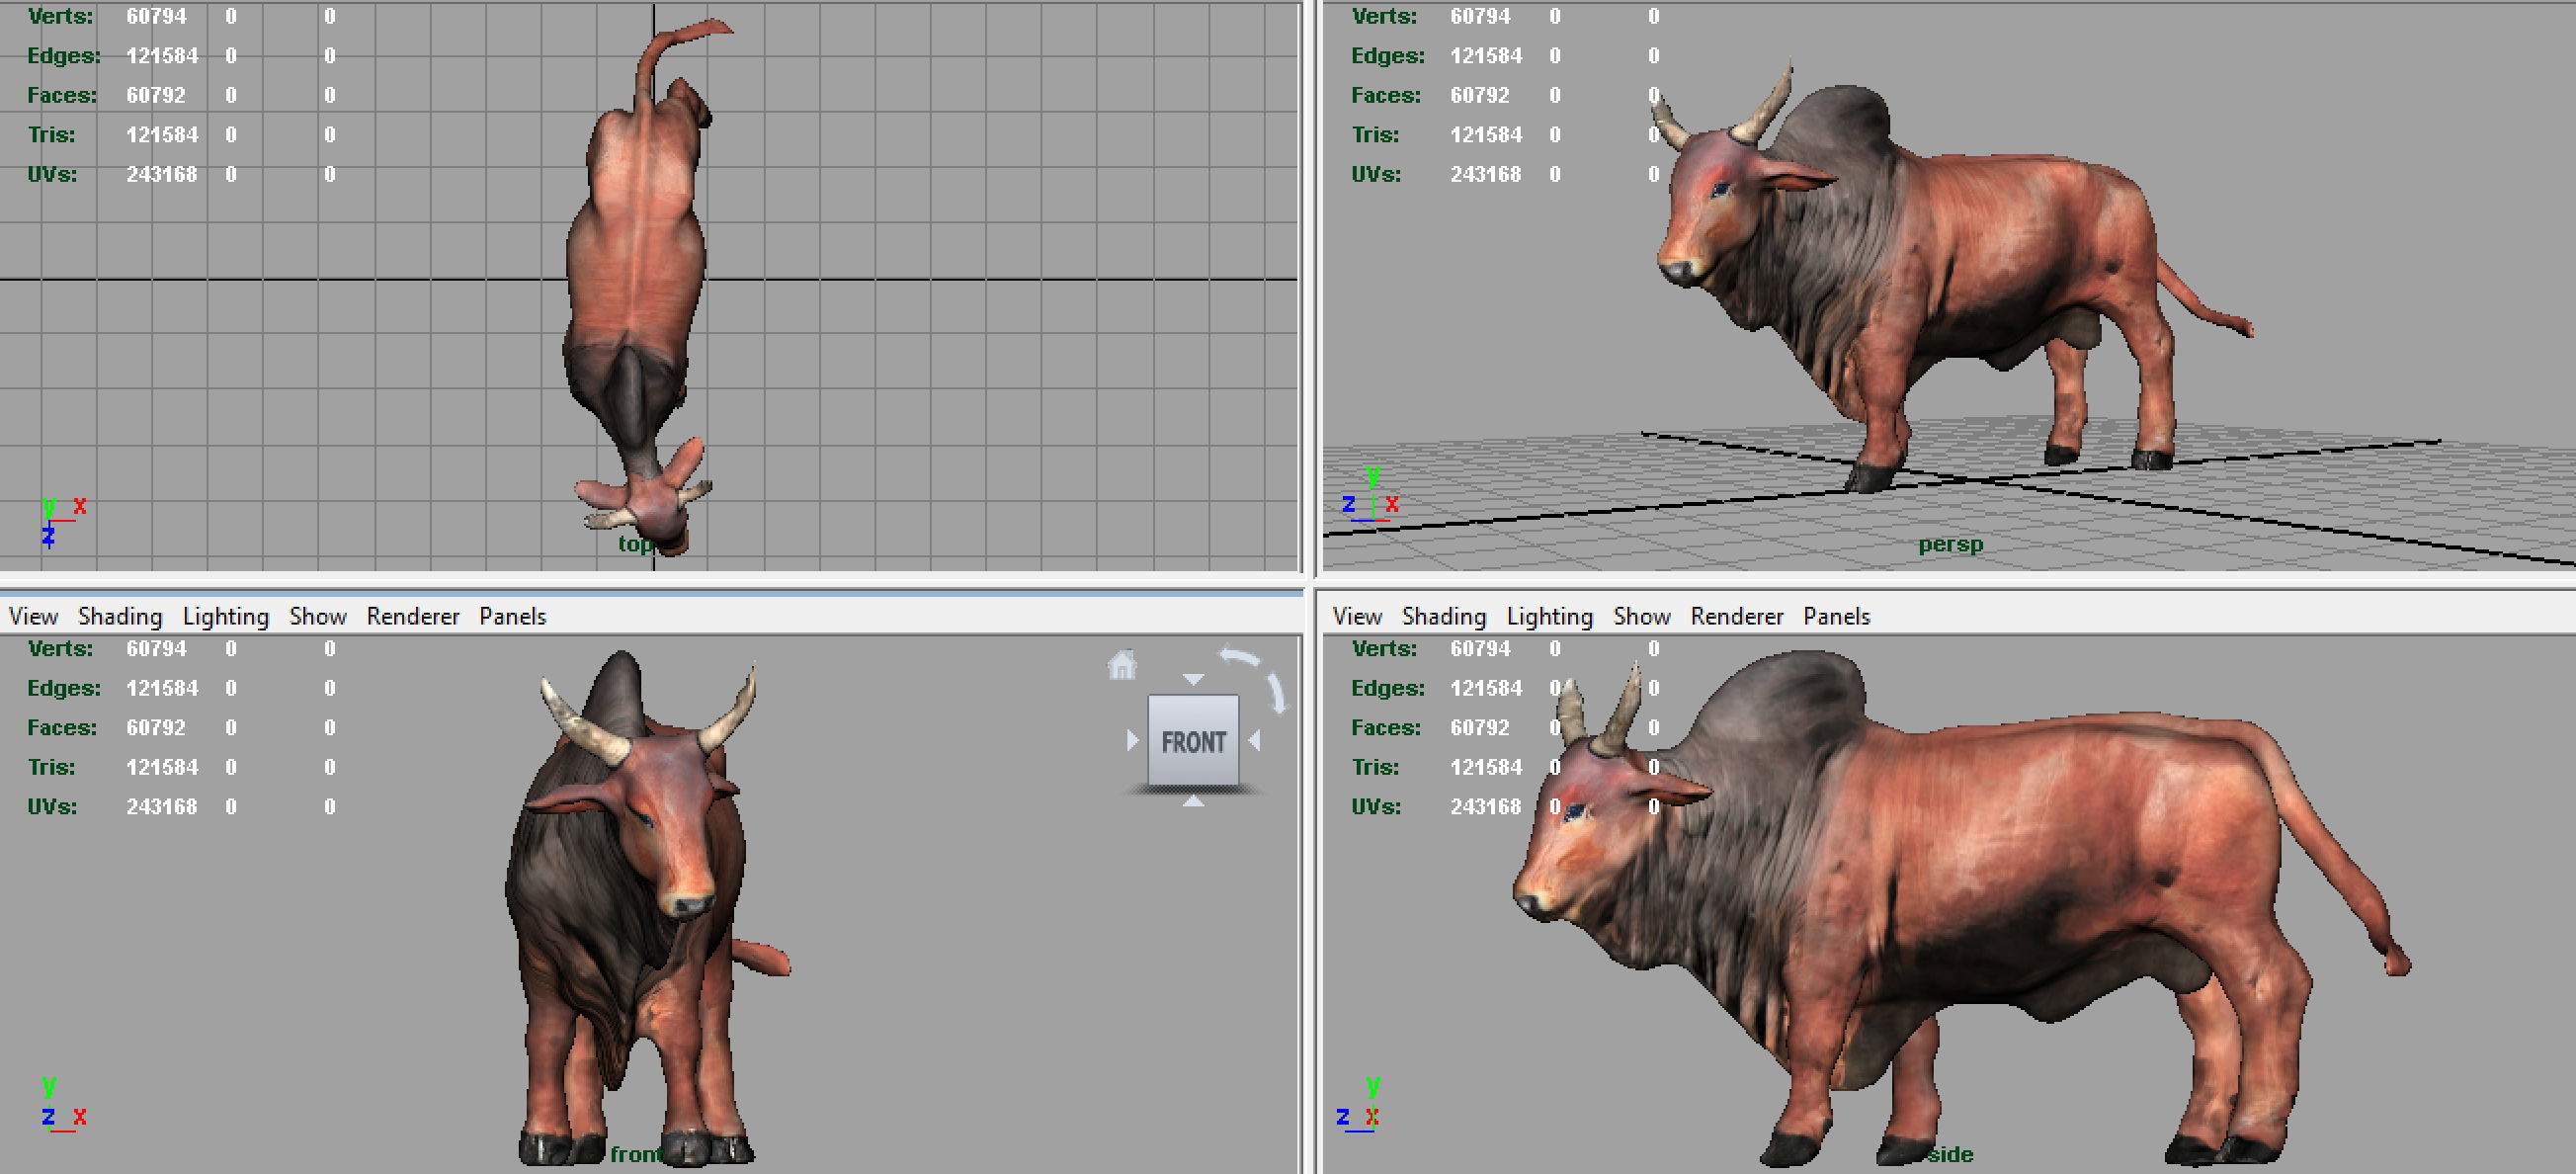Open View menu in front panel
Viewport: 2576px width, 1174px height.
pyautogui.click(x=33, y=616)
